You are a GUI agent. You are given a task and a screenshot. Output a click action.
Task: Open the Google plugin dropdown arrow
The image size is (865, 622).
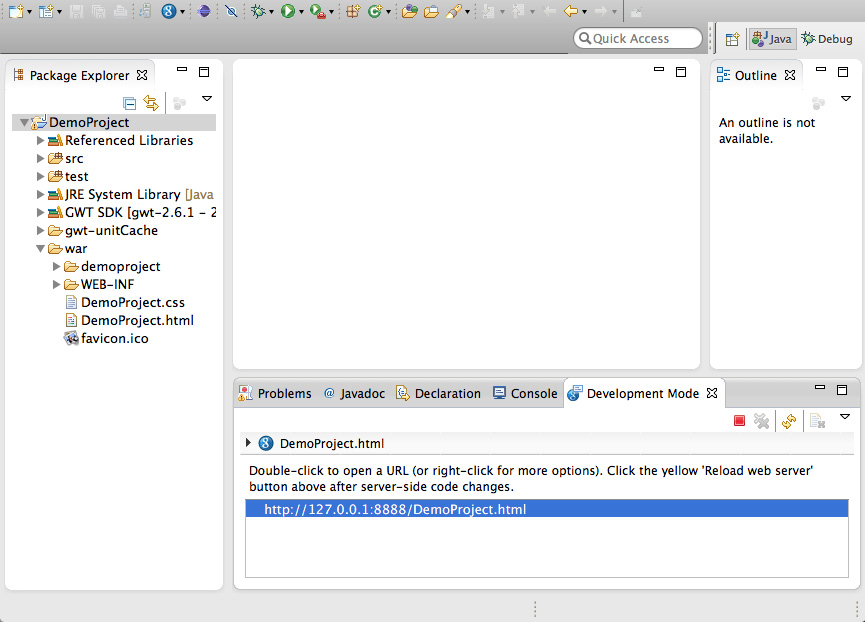(182, 12)
